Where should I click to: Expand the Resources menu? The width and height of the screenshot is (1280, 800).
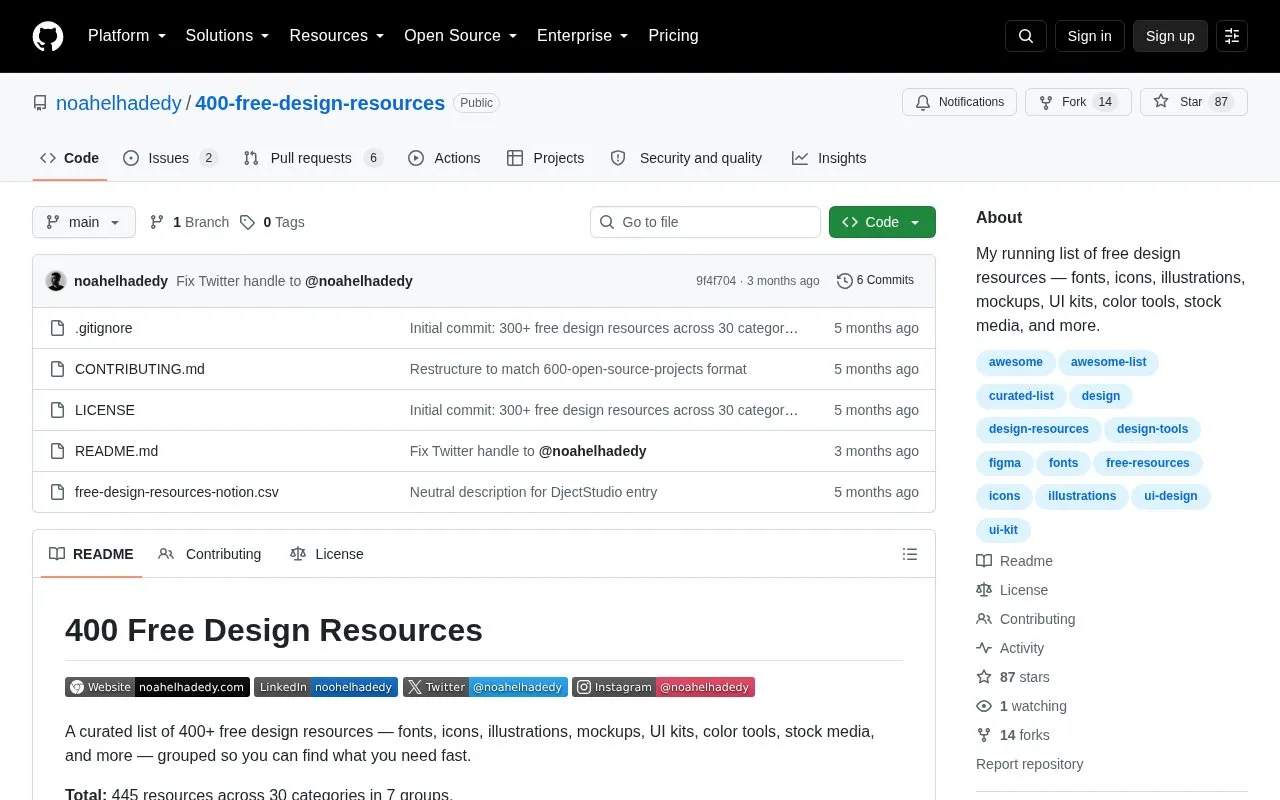coord(337,36)
